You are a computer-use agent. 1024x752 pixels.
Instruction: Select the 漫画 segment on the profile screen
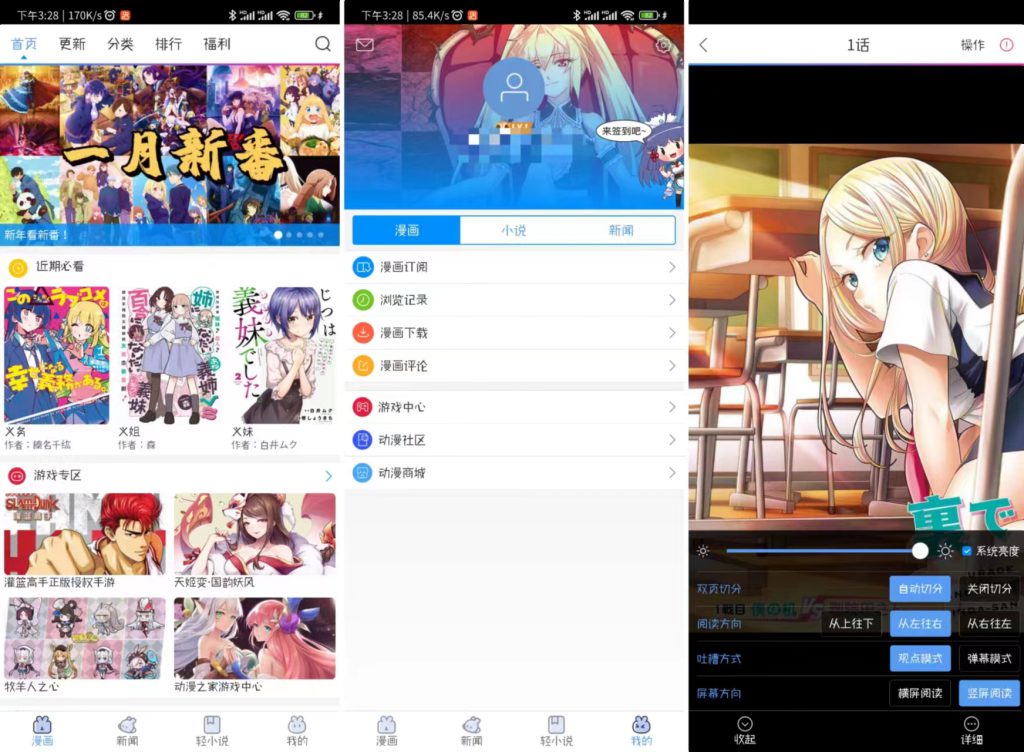point(406,230)
